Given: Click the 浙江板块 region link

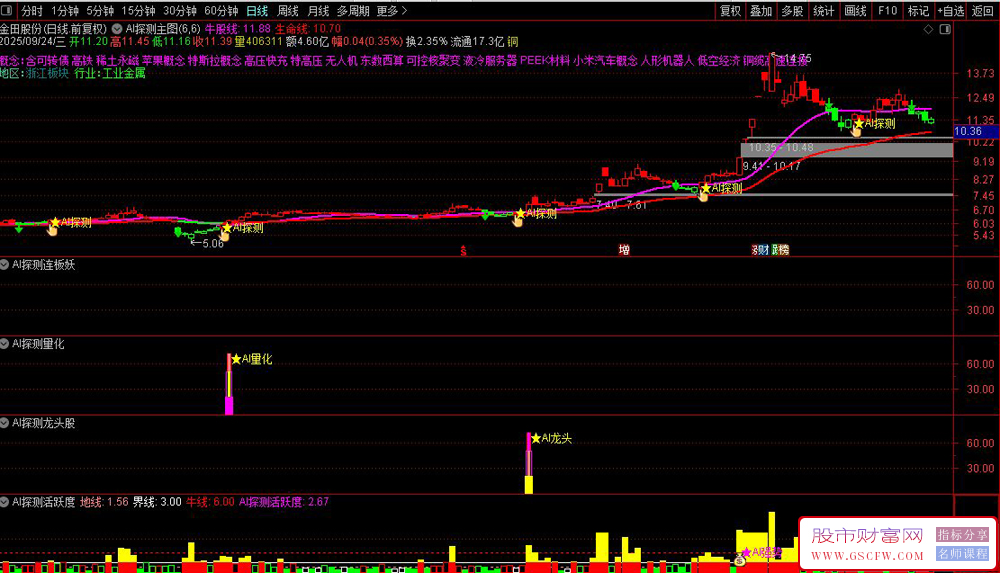Looking at the screenshot, I should click(x=47, y=73).
